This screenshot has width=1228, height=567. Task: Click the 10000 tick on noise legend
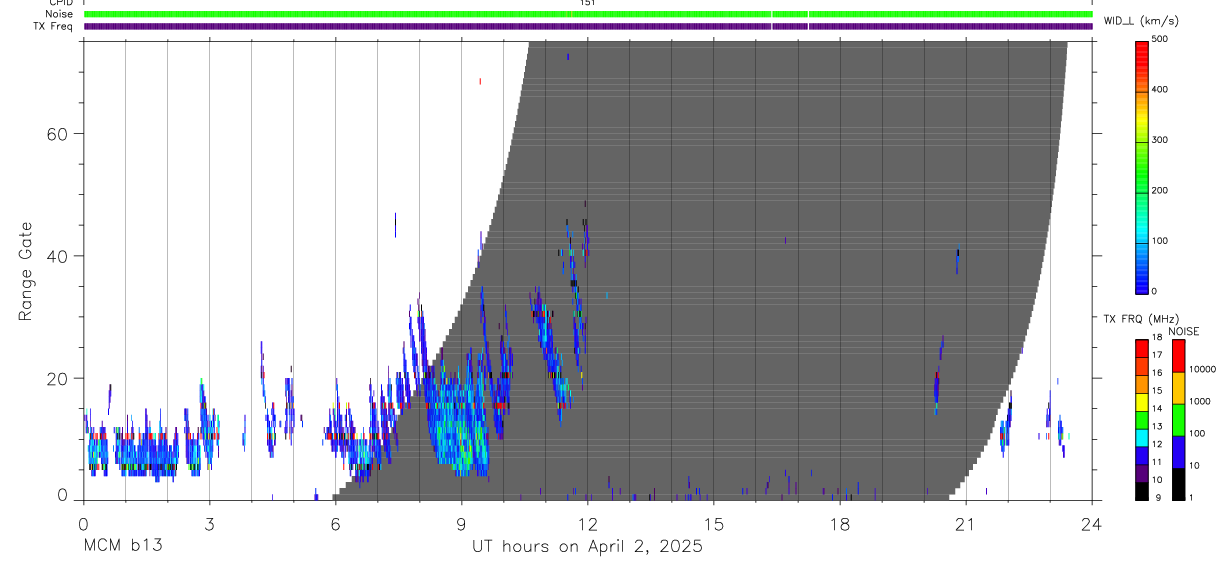pos(1203,369)
